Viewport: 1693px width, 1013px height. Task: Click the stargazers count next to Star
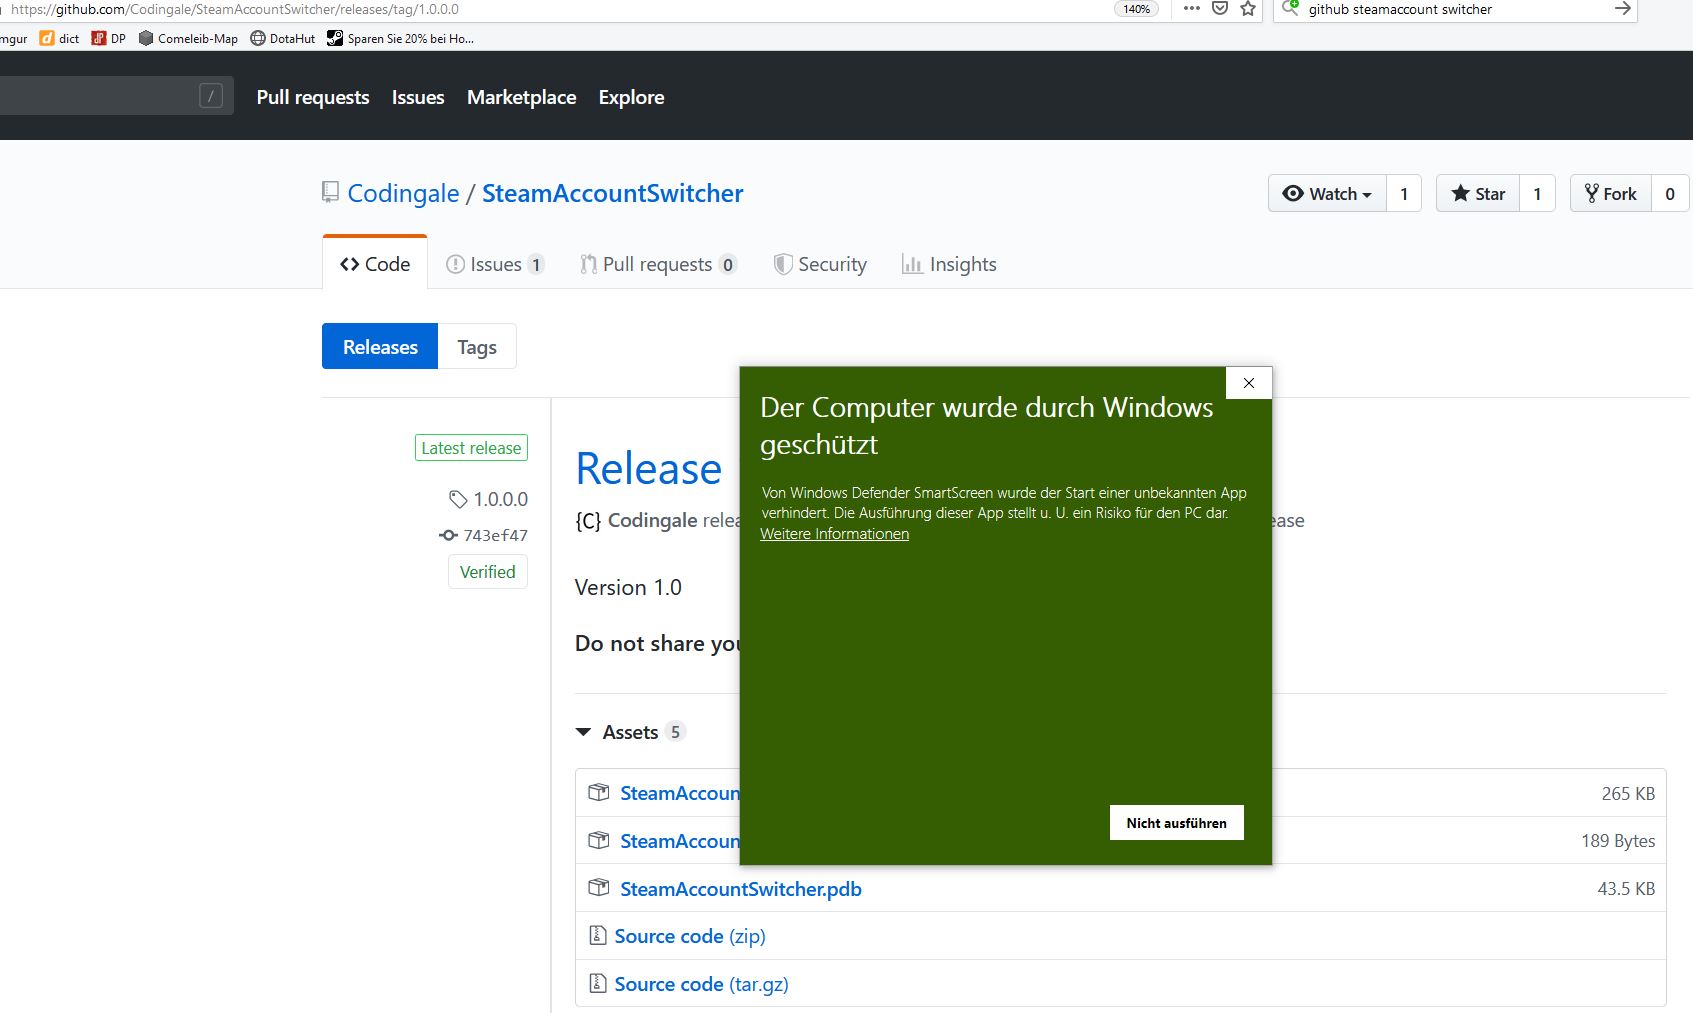click(x=1537, y=194)
